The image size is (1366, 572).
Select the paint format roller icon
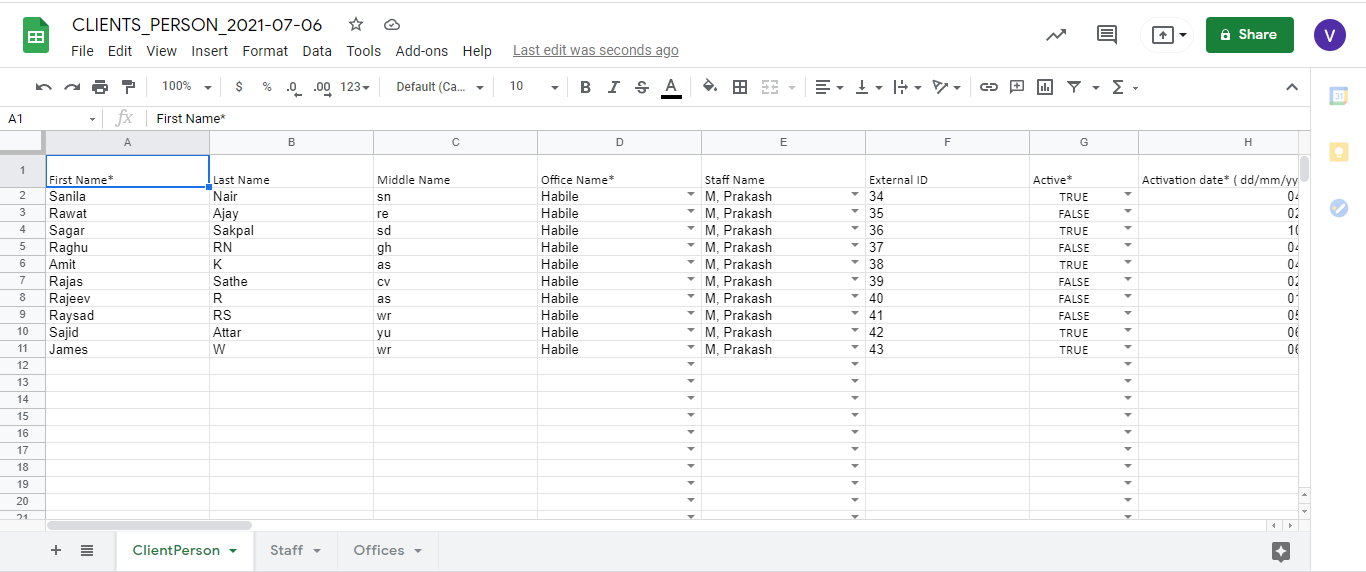click(x=128, y=87)
